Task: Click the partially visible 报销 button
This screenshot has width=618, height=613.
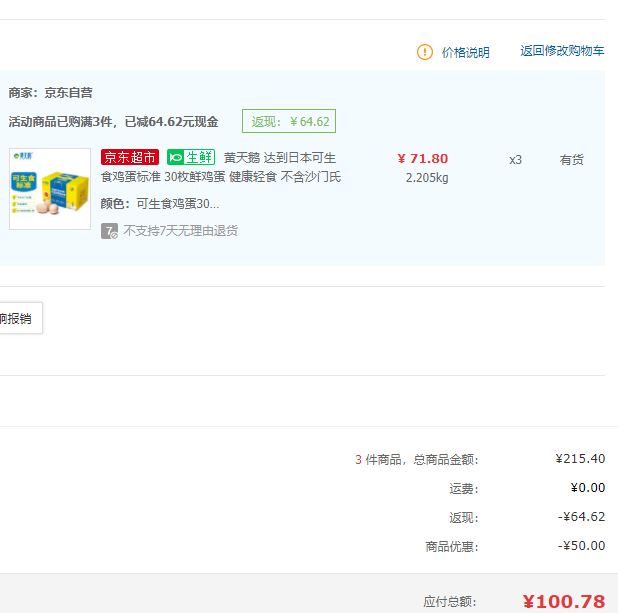Action: click(21, 318)
